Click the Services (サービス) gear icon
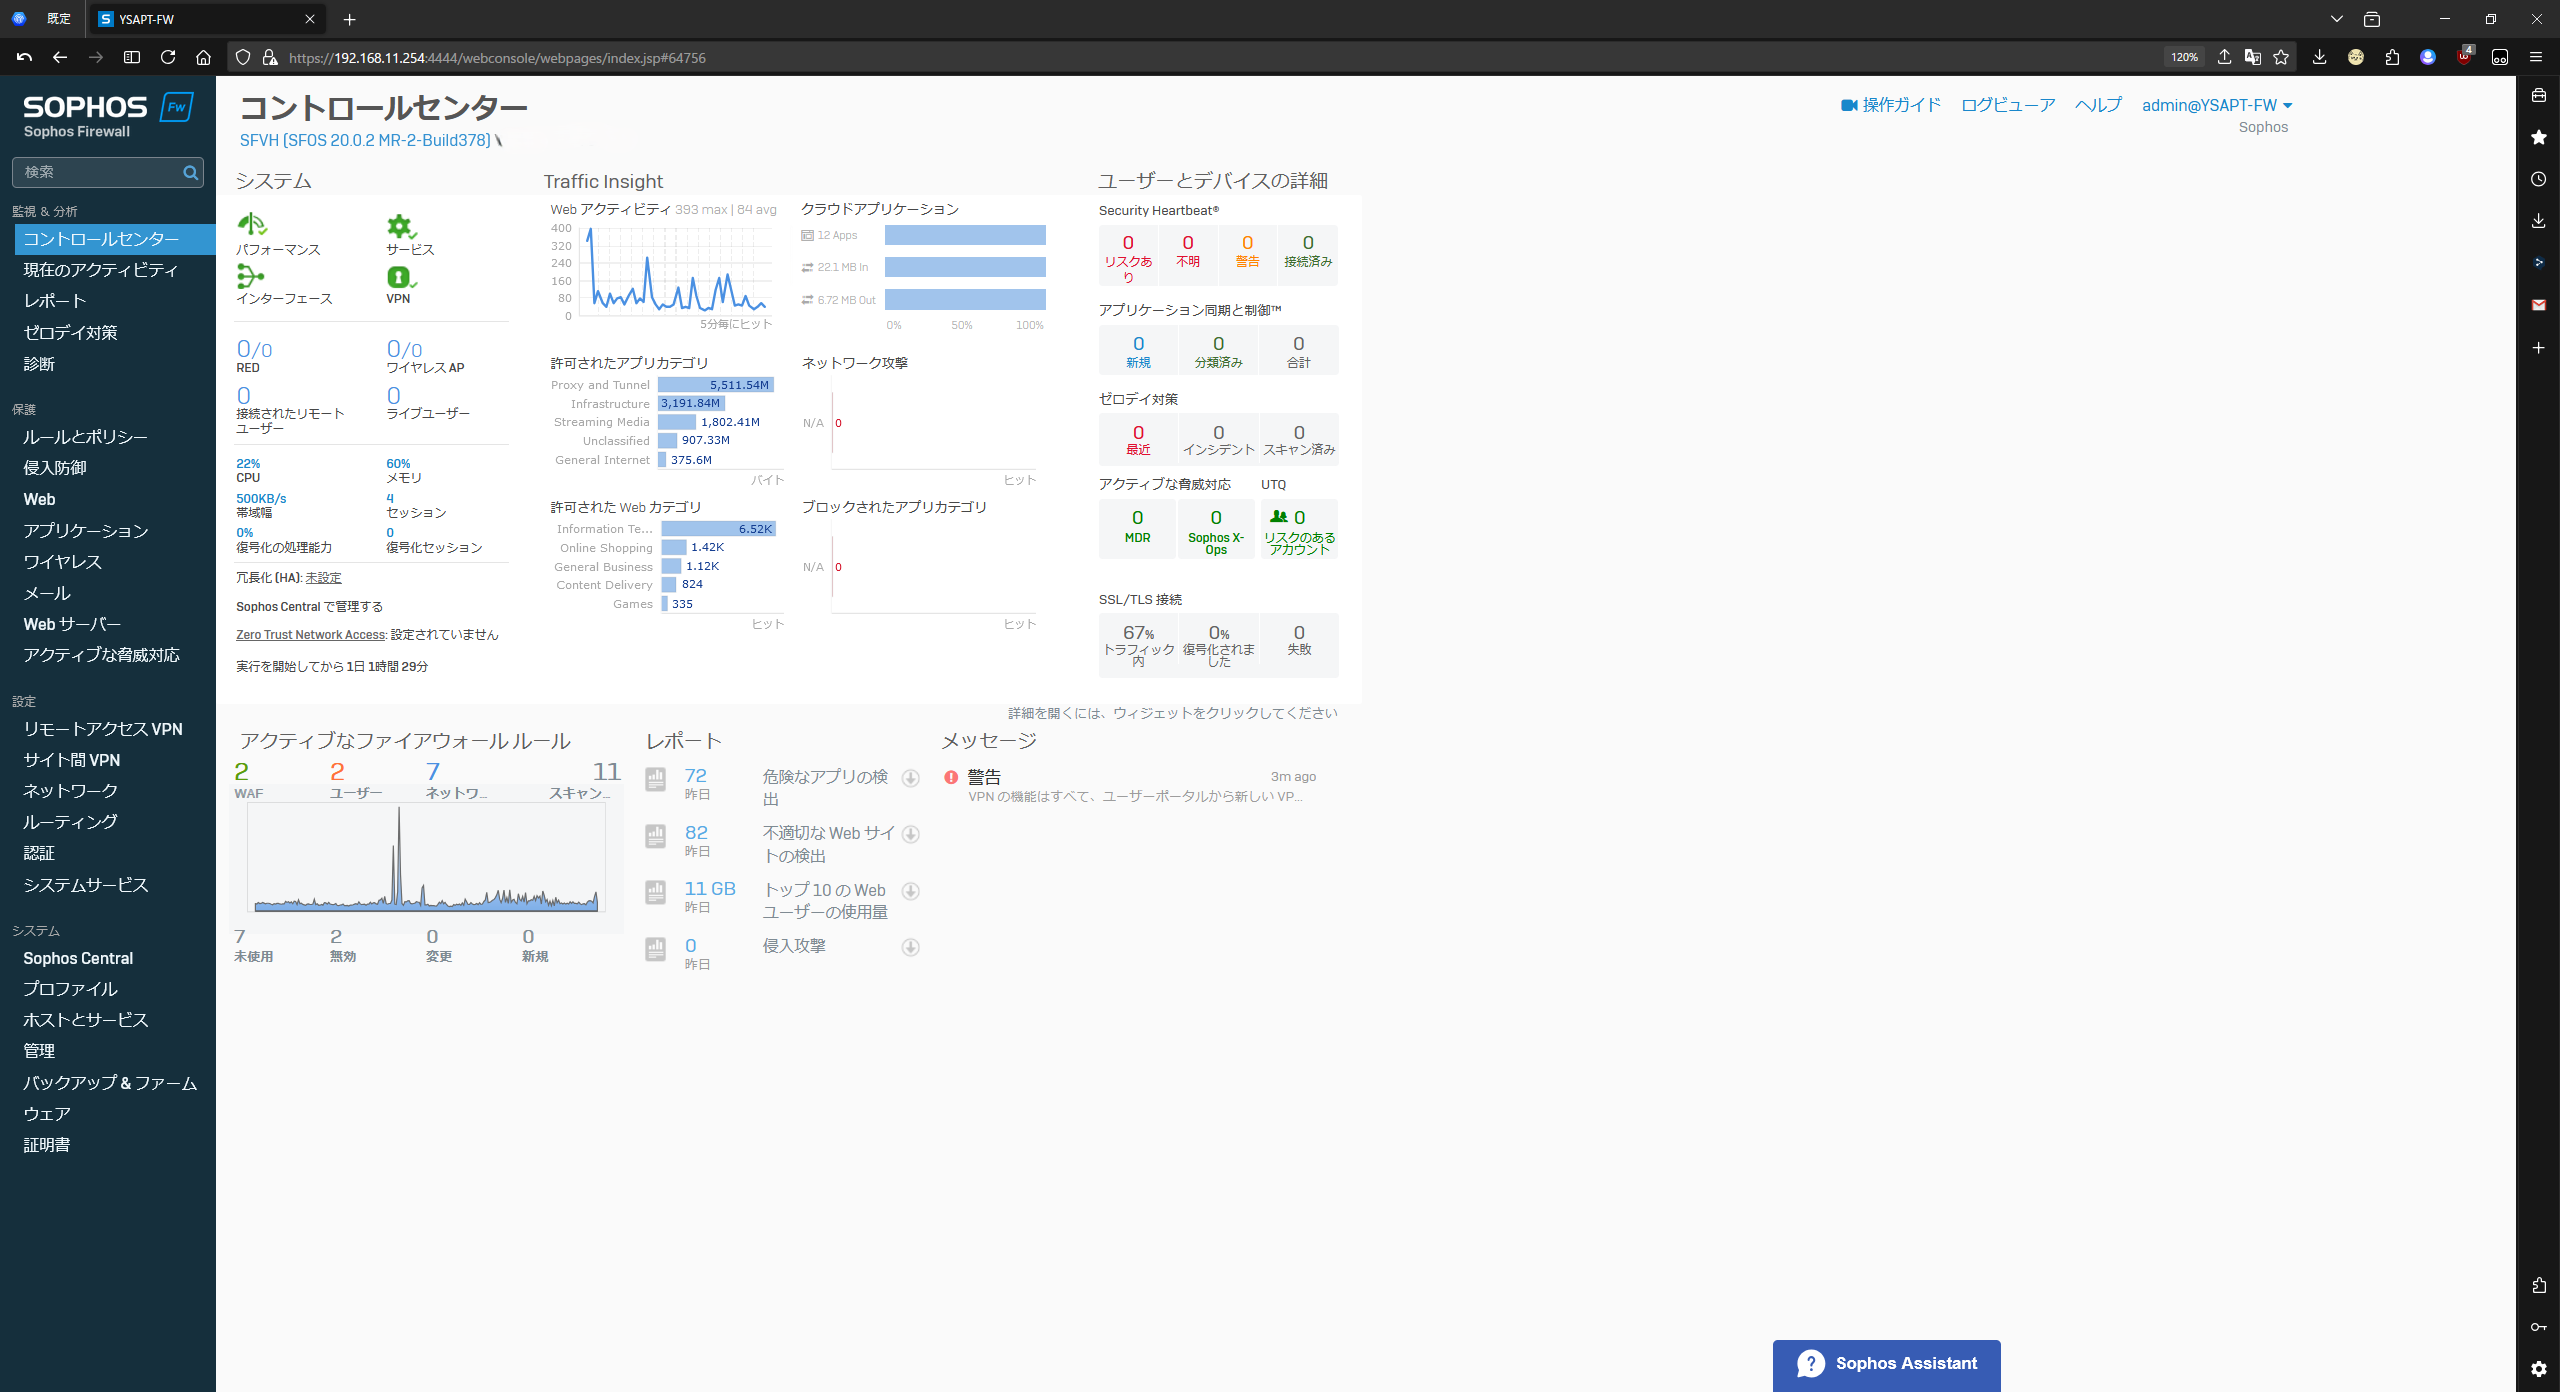2560x1392 pixels. tap(400, 226)
